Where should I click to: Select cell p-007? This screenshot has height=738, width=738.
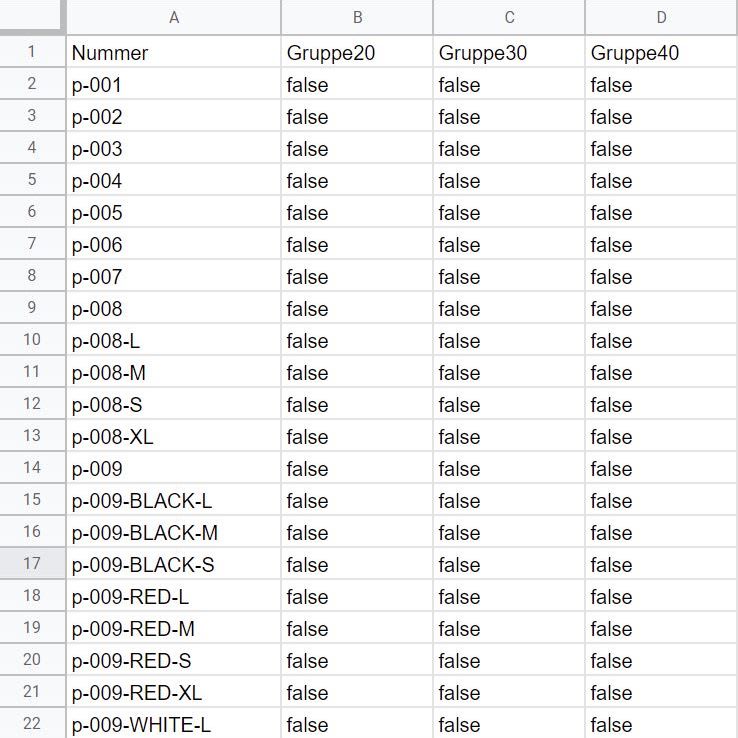pyautogui.click(x=174, y=276)
